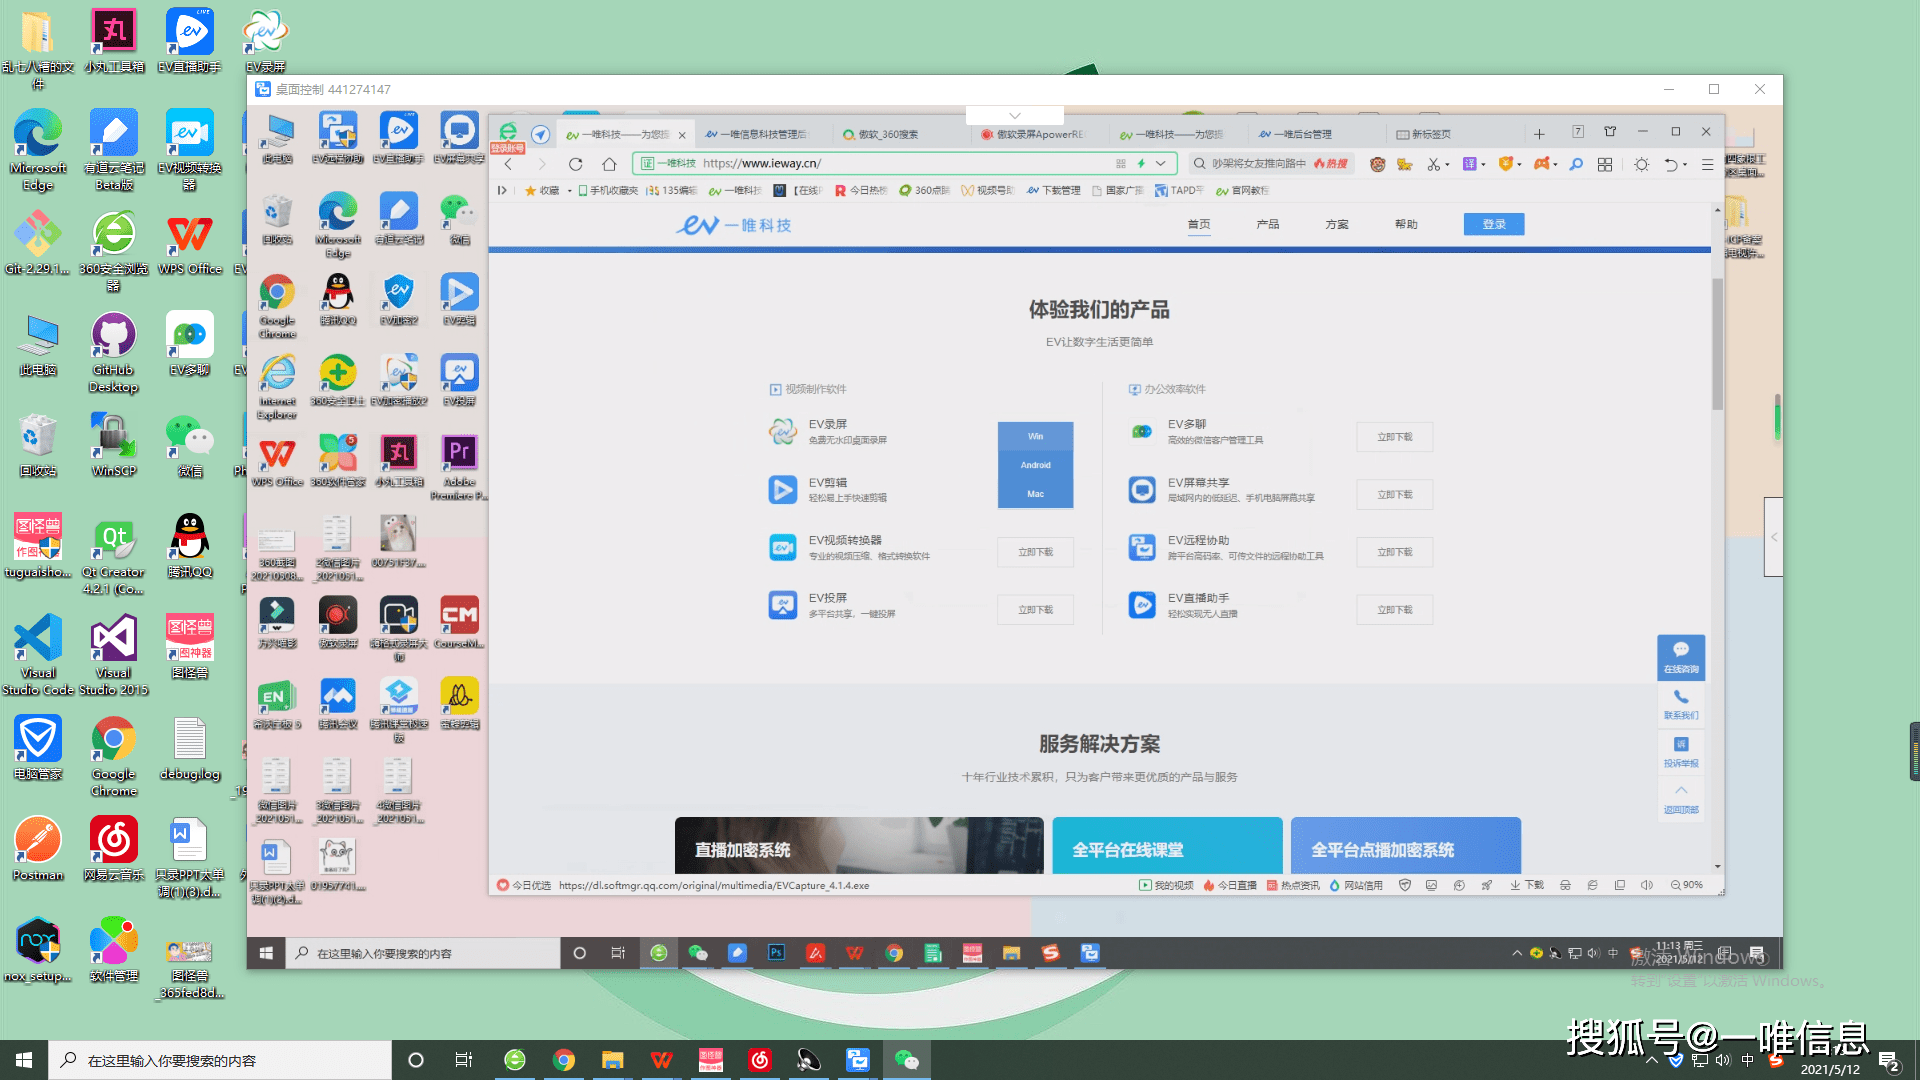Expand the address bar dropdown chevron
This screenshot has width=1920, height=1080.
click(x=1161, y=163)
